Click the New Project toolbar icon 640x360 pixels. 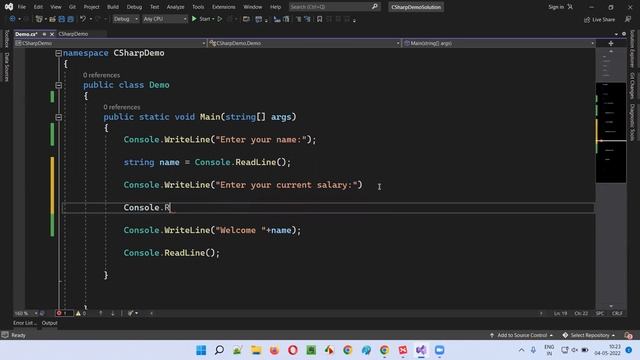(x=39, y=19)
